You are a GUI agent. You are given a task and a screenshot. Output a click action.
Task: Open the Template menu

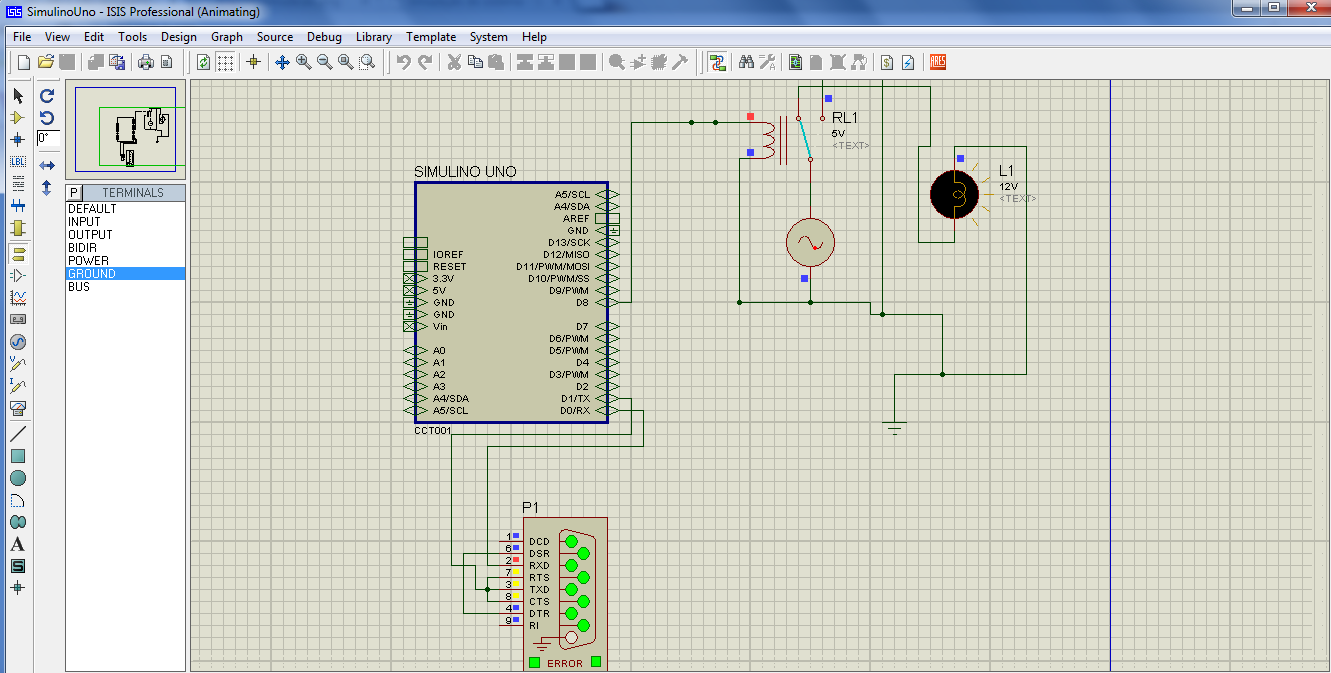431,37
